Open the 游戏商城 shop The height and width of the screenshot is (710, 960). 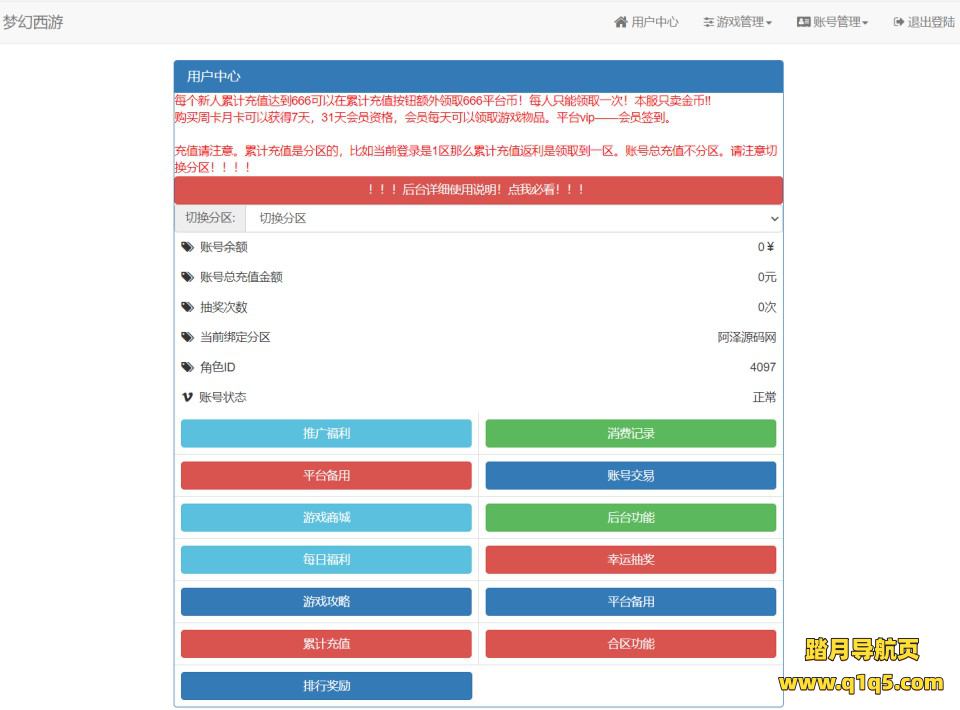326,518
